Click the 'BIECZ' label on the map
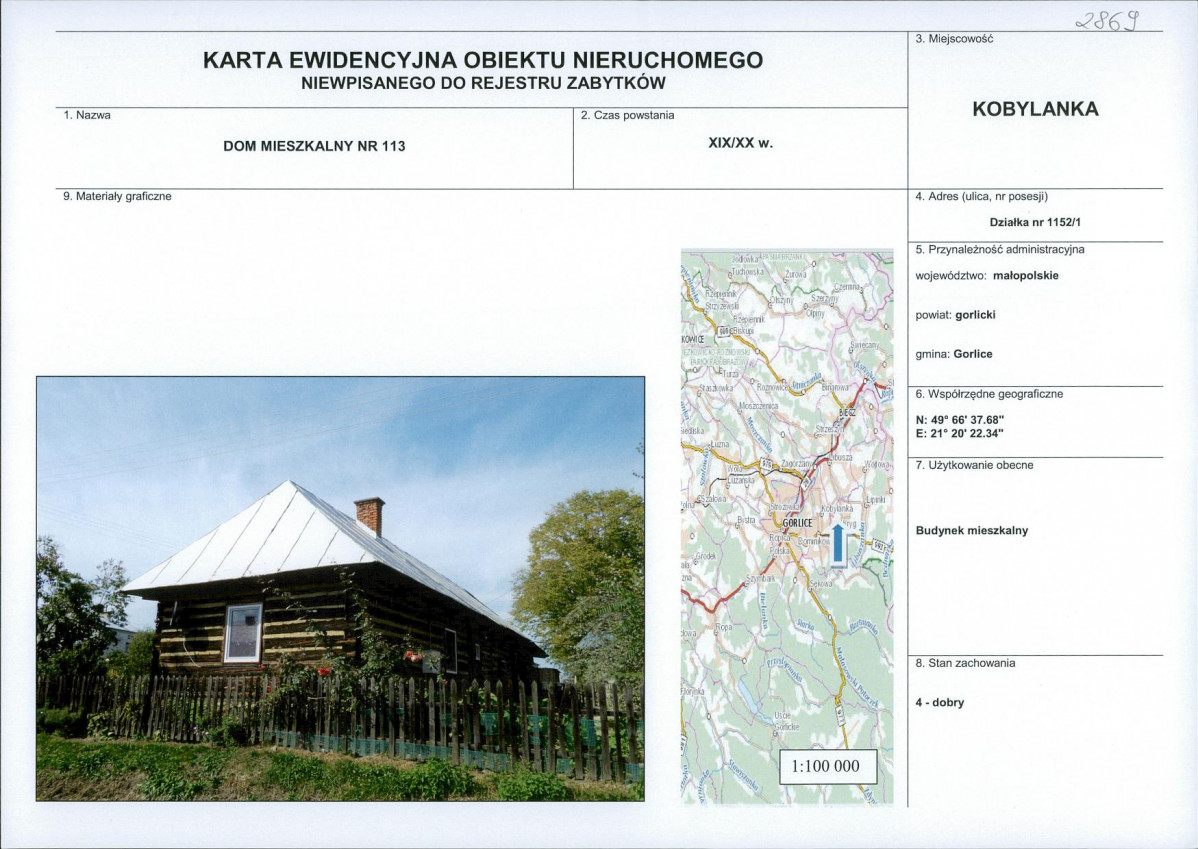Screen dimensions: 1198x849 tap(847, 413)
